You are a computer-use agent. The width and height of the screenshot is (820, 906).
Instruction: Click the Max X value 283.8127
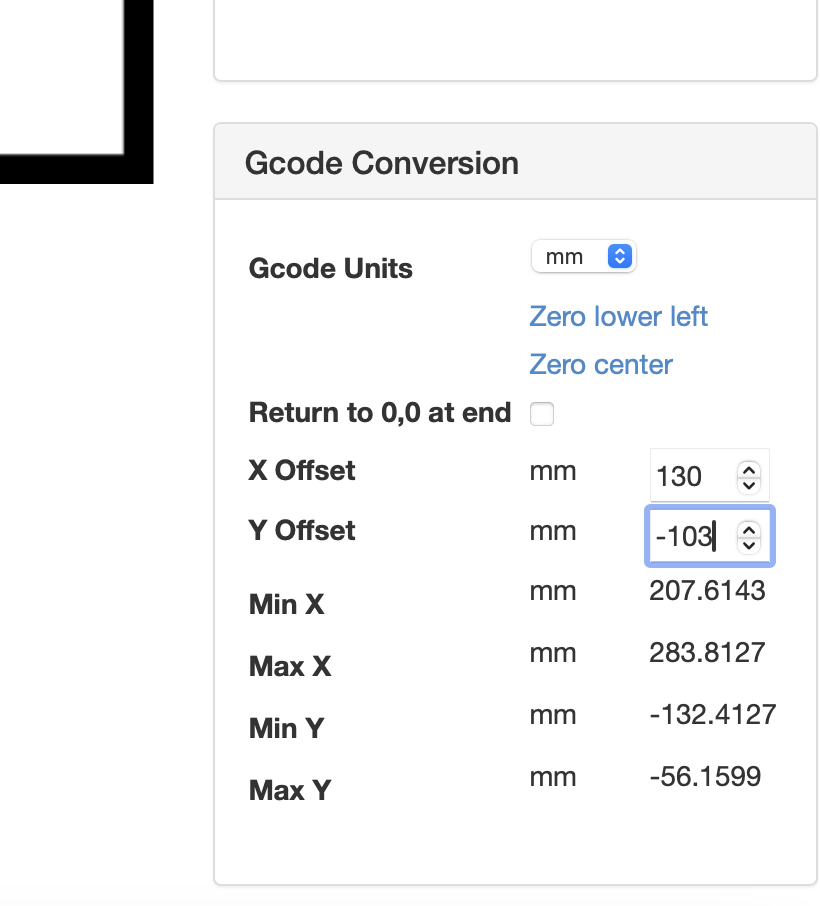coord(707,653)
